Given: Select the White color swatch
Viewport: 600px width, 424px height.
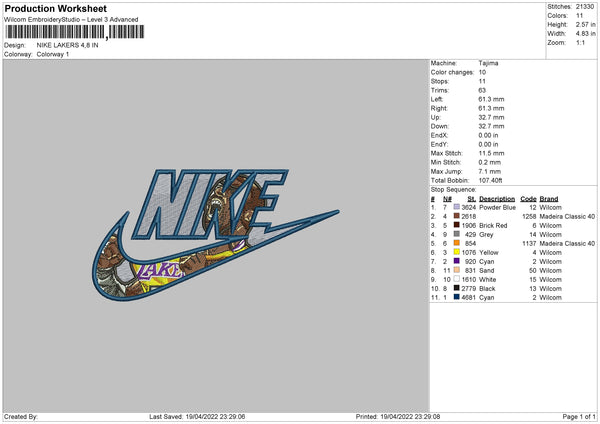Looking at the screenshot, I should click(x=457, y=279).
